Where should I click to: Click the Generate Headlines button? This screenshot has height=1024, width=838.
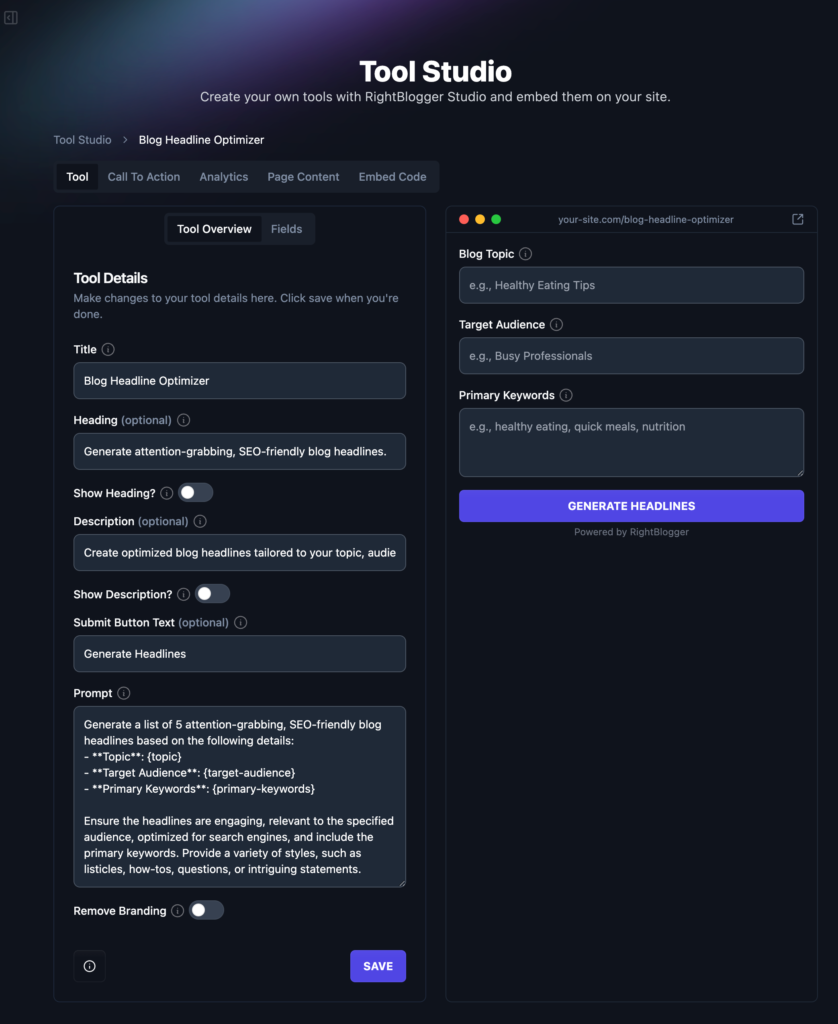(x=631, y=505)
